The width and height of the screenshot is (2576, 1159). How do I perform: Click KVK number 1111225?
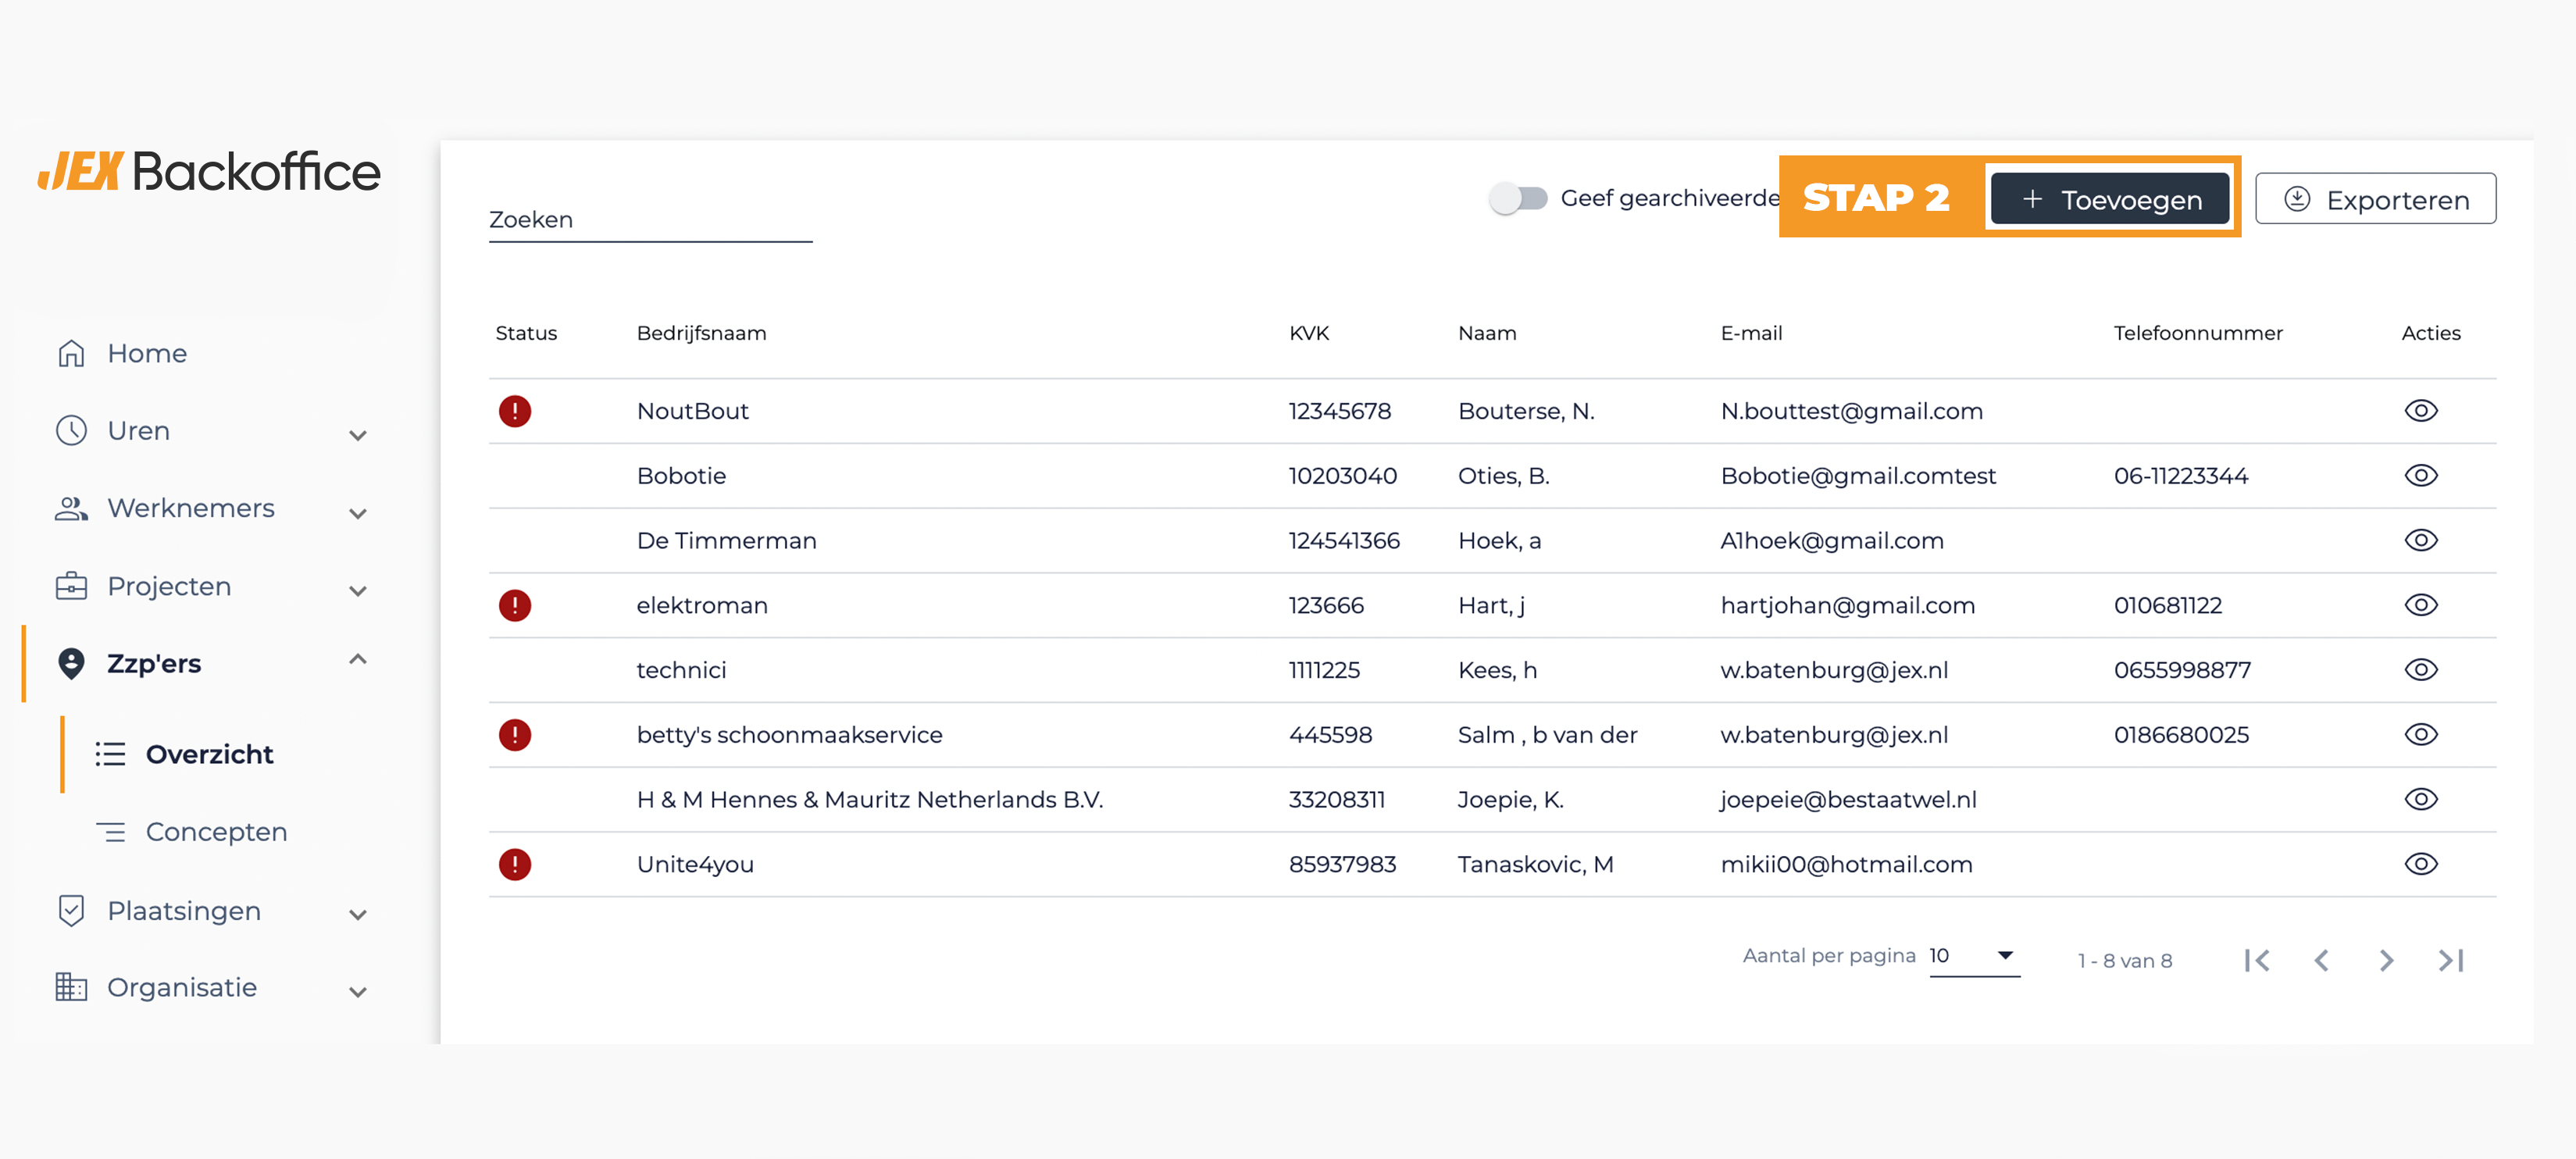(1324, 670)
